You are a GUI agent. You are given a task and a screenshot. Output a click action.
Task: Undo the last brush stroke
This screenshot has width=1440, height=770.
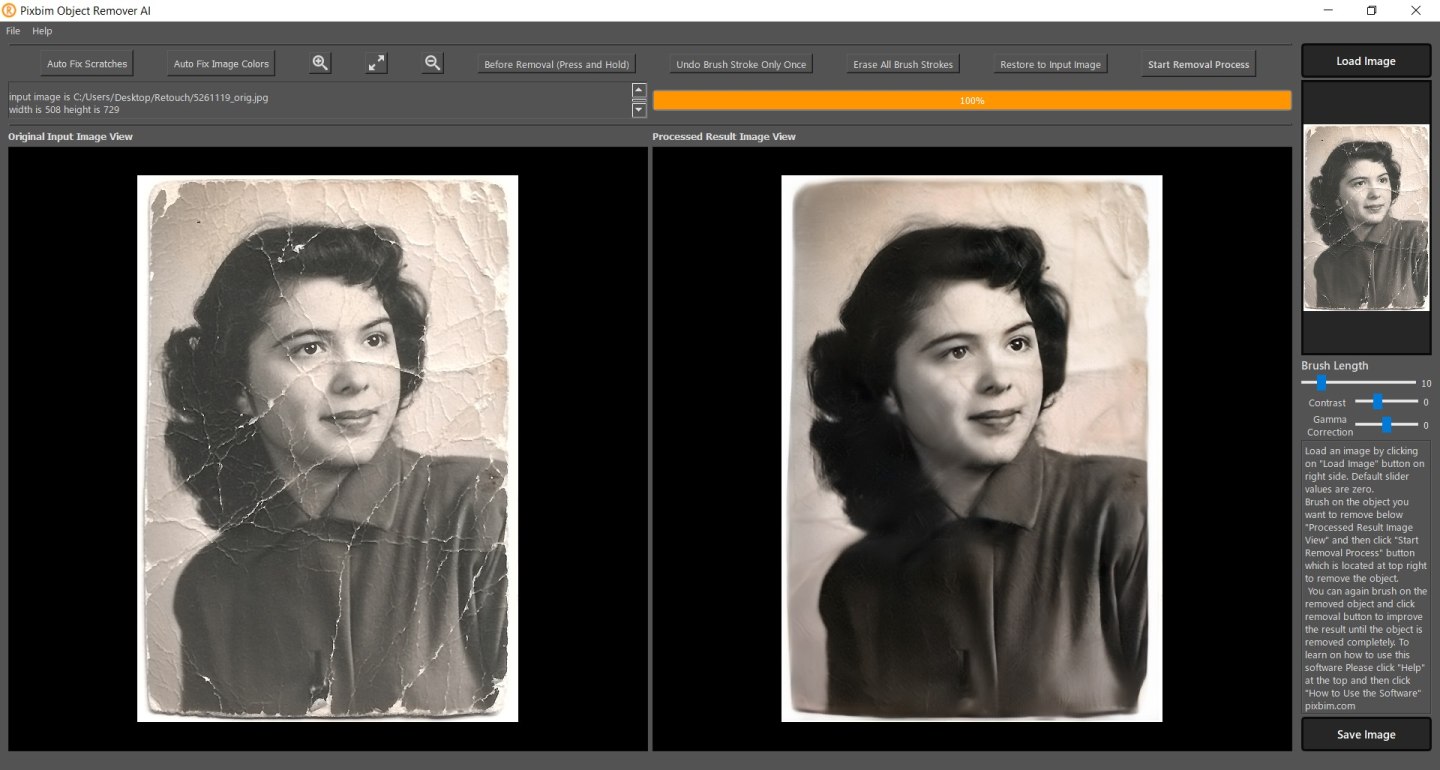click(x=740, y=63)
